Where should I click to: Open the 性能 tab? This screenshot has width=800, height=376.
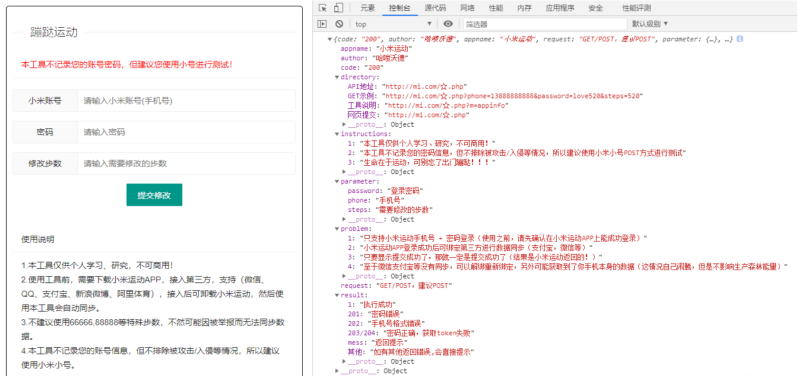[495, 8]
